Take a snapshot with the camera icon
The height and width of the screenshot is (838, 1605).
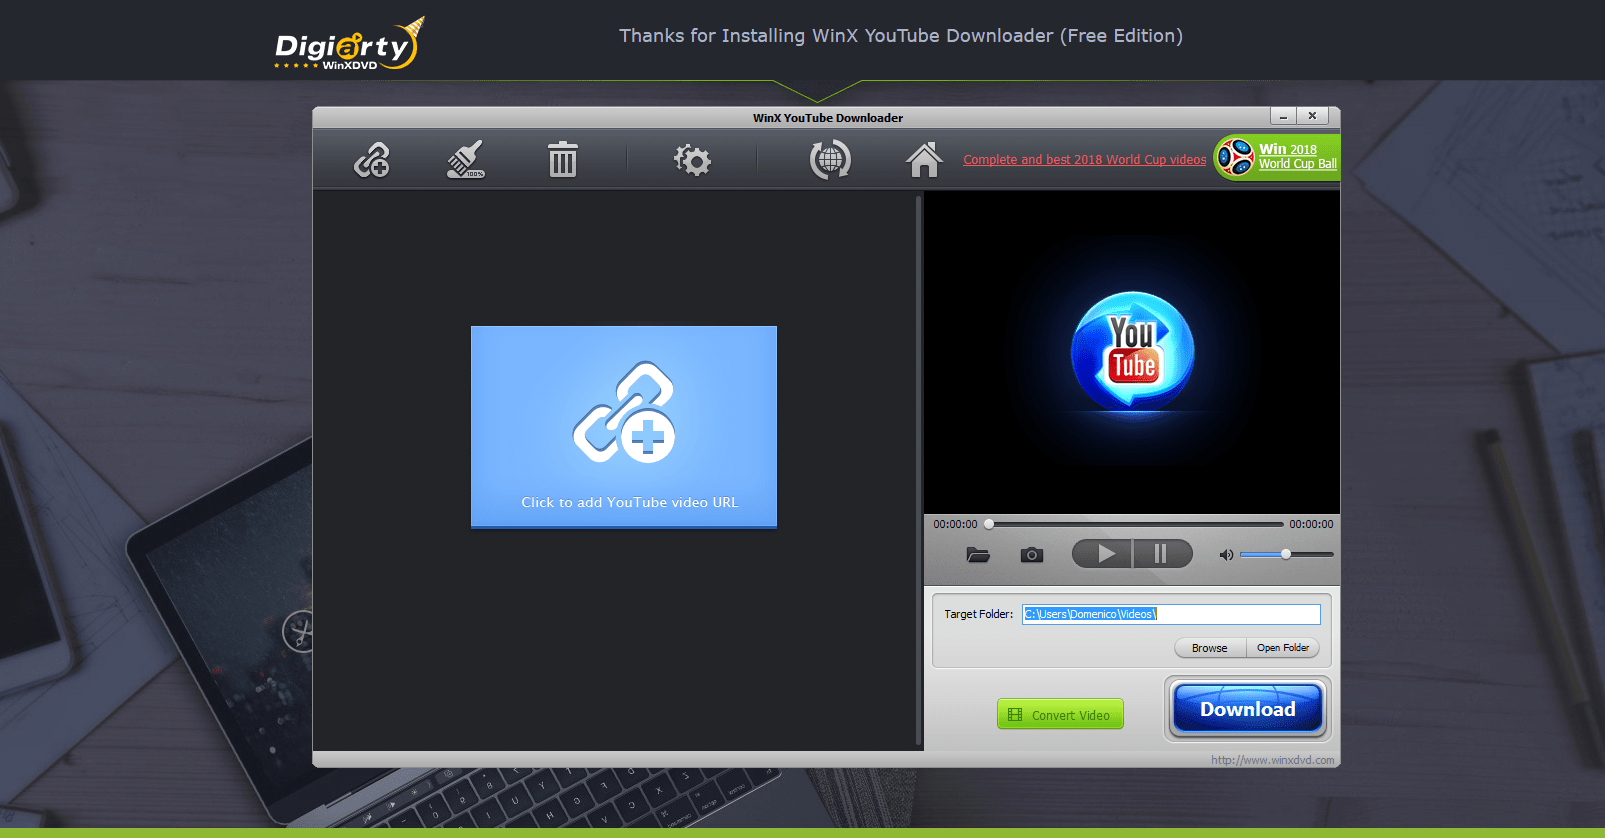pos(1032,554)
